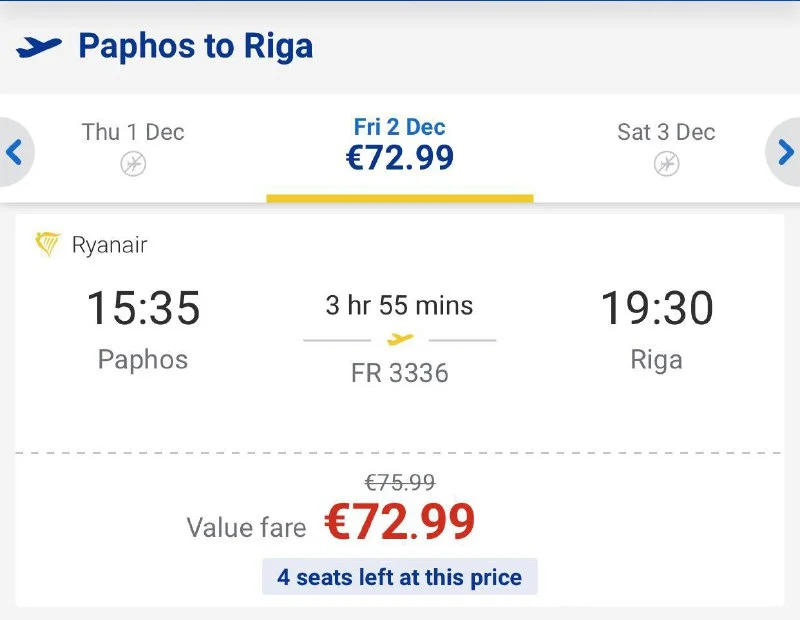Click the '4 seats left at this price' badge

pos(400,577)
